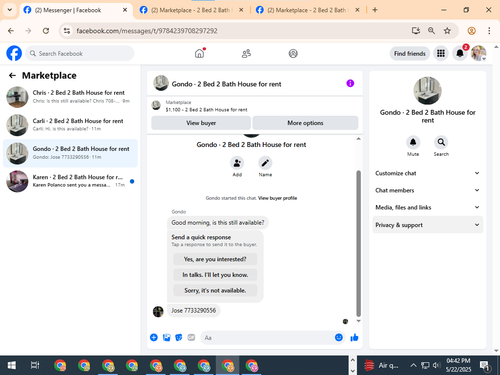Expand Privacy & support section
Screen dimensions: 500x375
tap(428, 225)
